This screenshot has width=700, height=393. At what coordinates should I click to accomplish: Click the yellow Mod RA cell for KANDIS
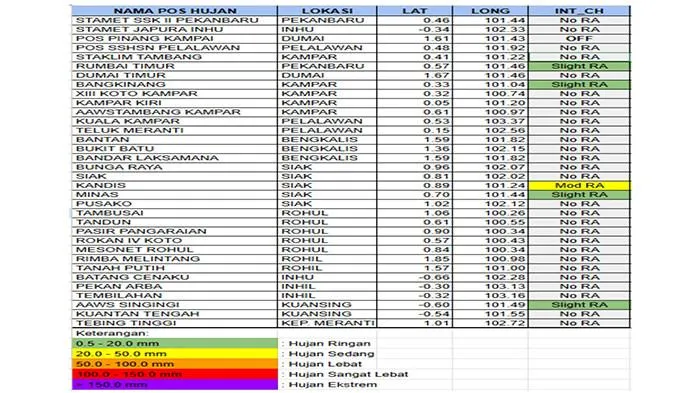click(579, 185)
